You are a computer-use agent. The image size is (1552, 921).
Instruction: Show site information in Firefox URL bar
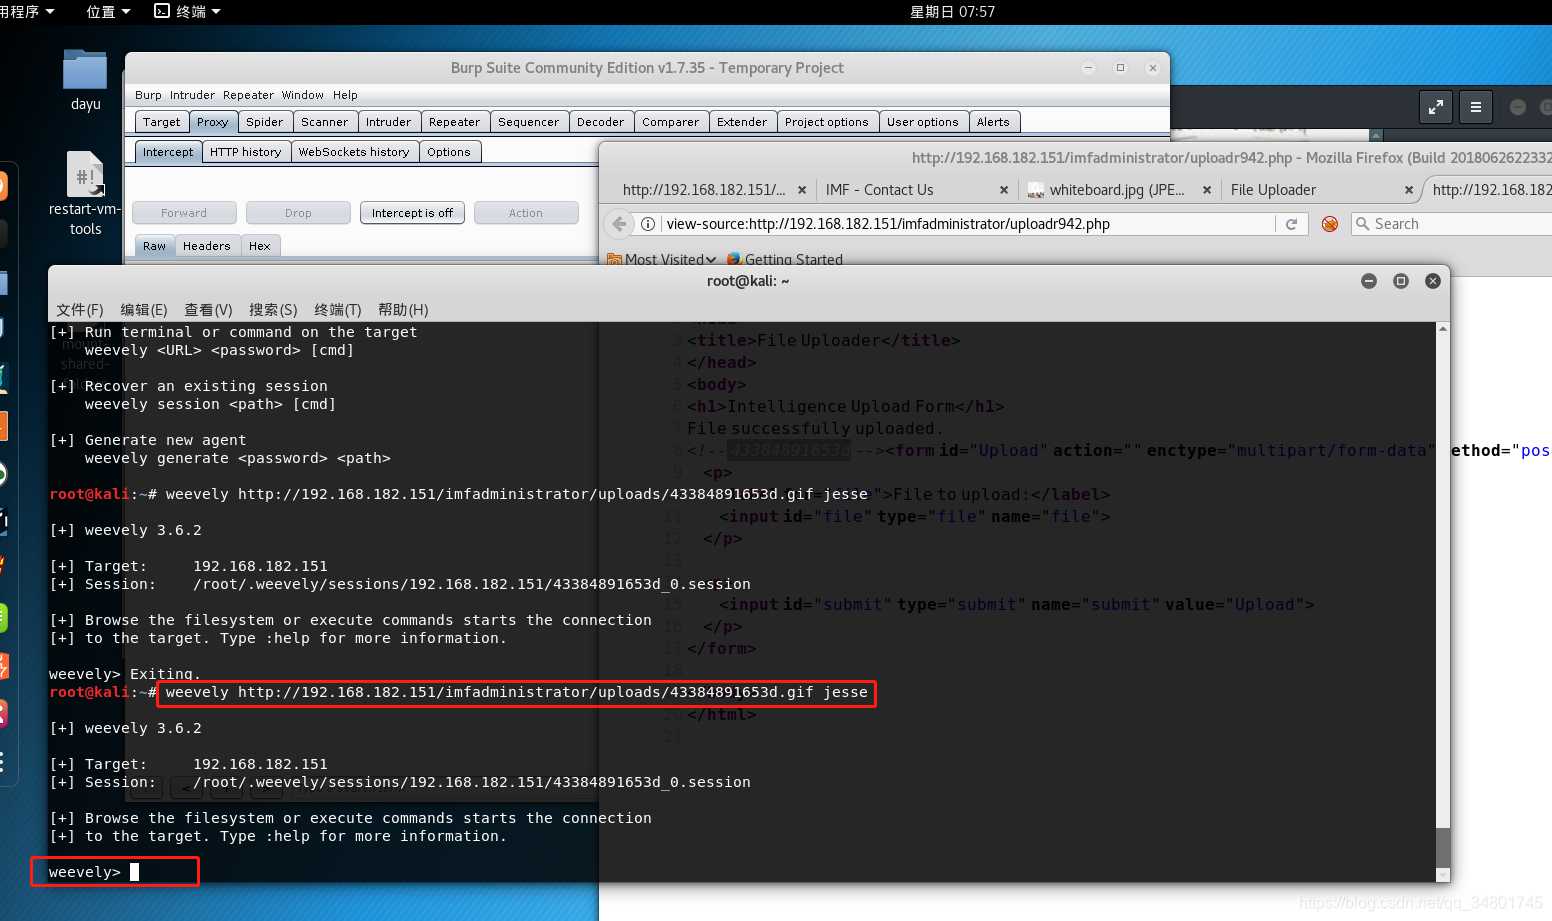(648, 224)
